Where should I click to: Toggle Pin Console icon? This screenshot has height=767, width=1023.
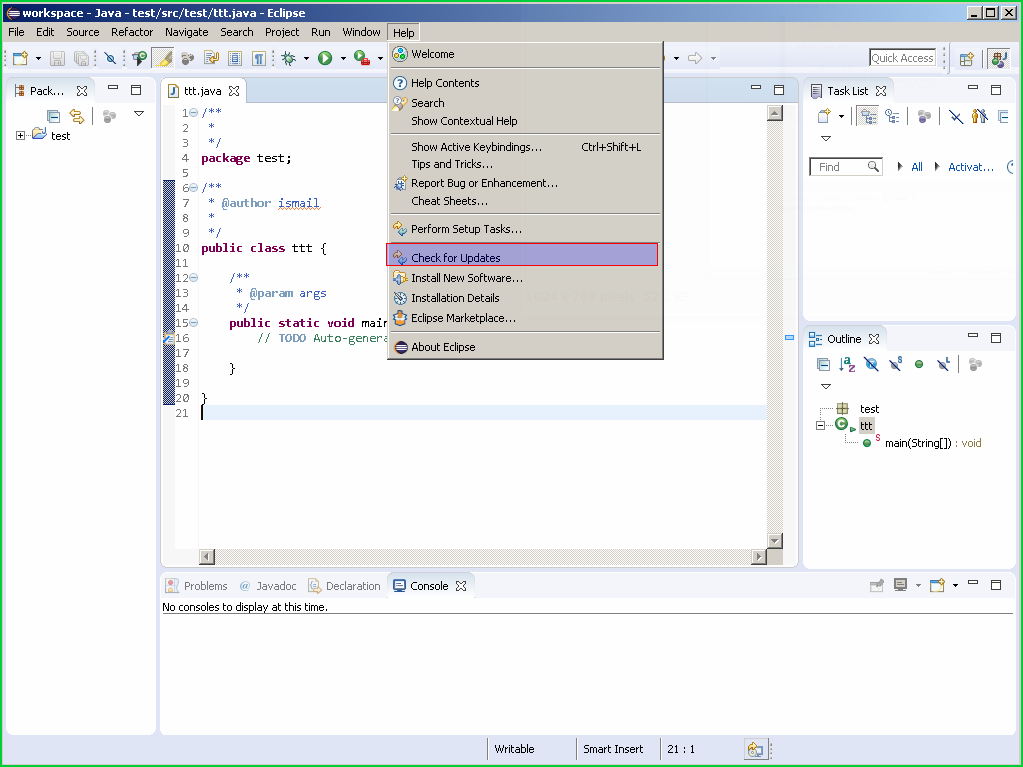pyautogui.click(x=876, y=585)
